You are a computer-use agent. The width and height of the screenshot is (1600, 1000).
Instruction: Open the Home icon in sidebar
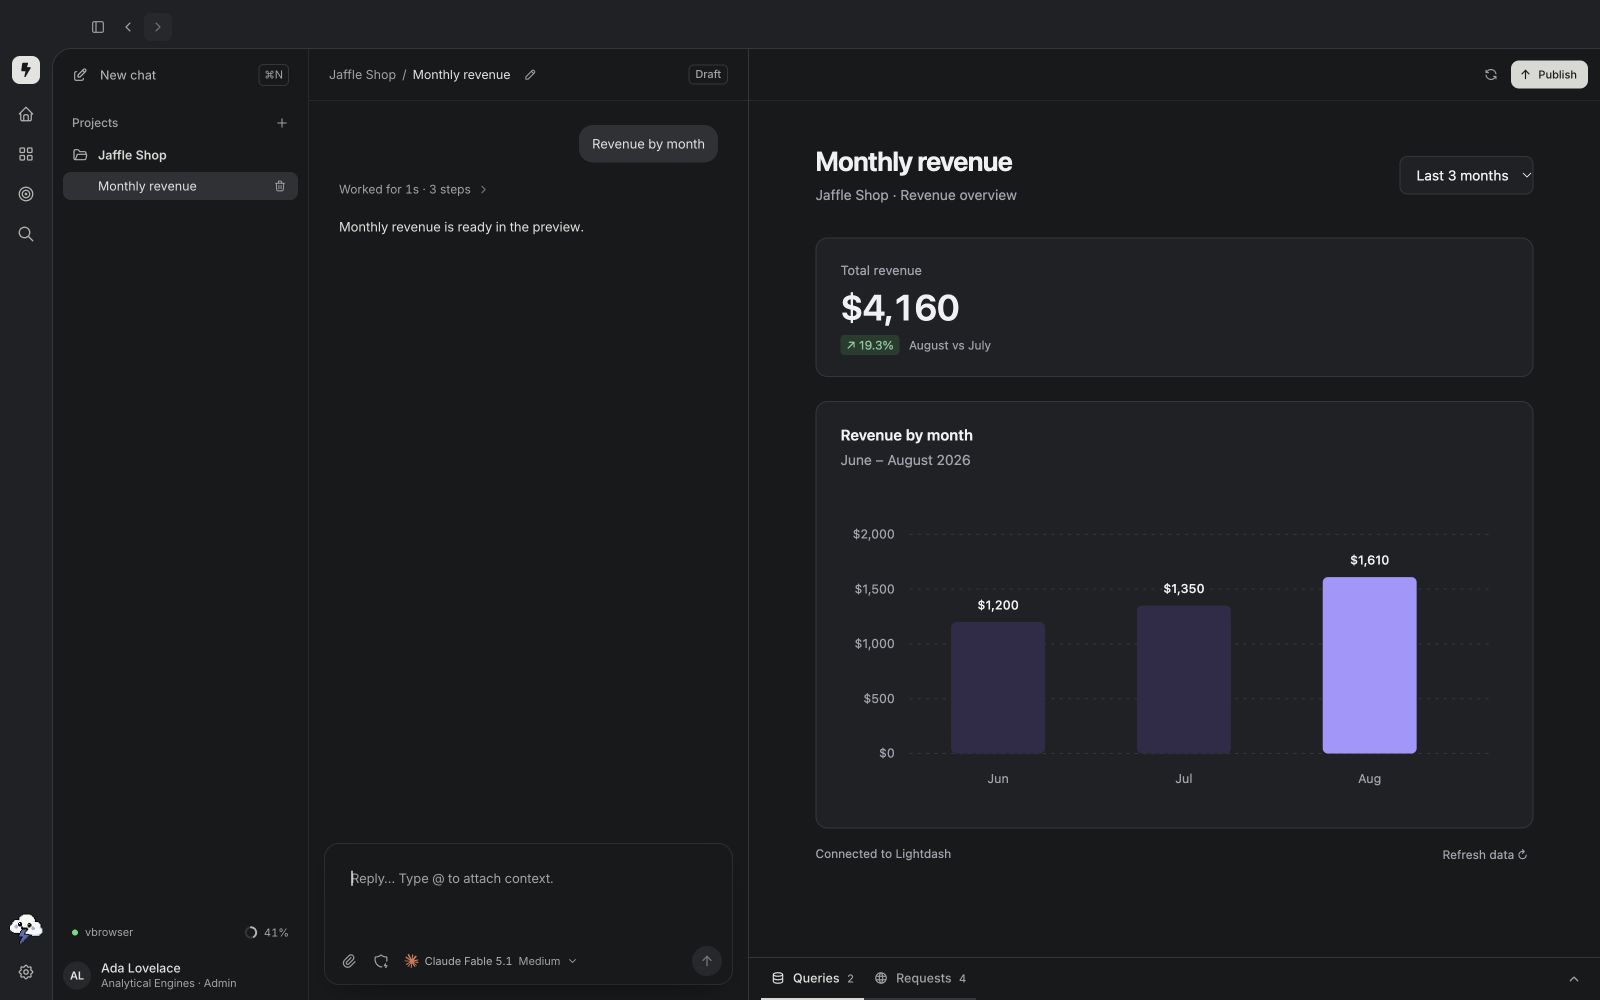click(26, 114)
